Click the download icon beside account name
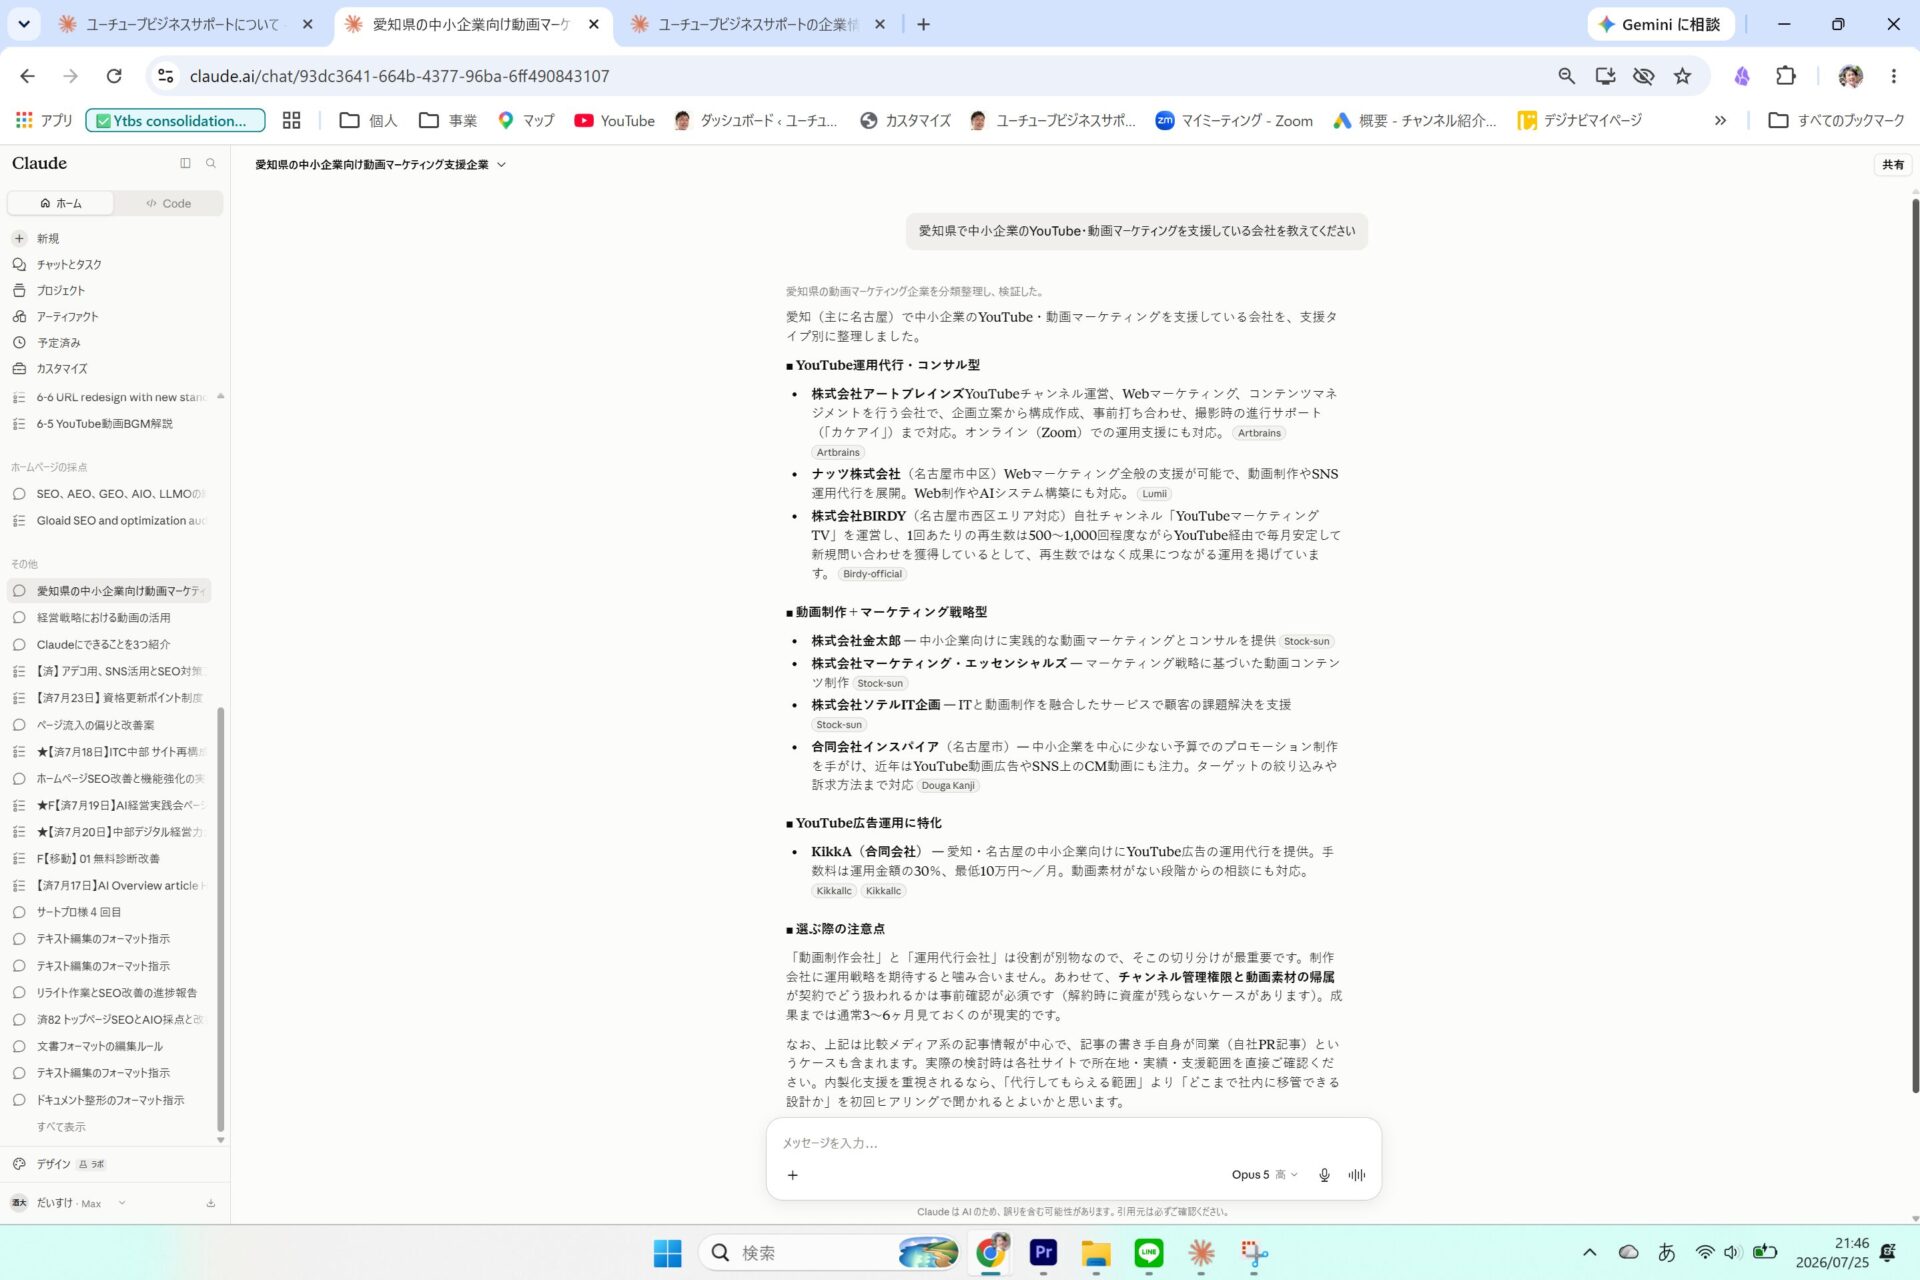This screenshot has height=1280, width=1920. pyautogui.click(x=211, y=1203)
